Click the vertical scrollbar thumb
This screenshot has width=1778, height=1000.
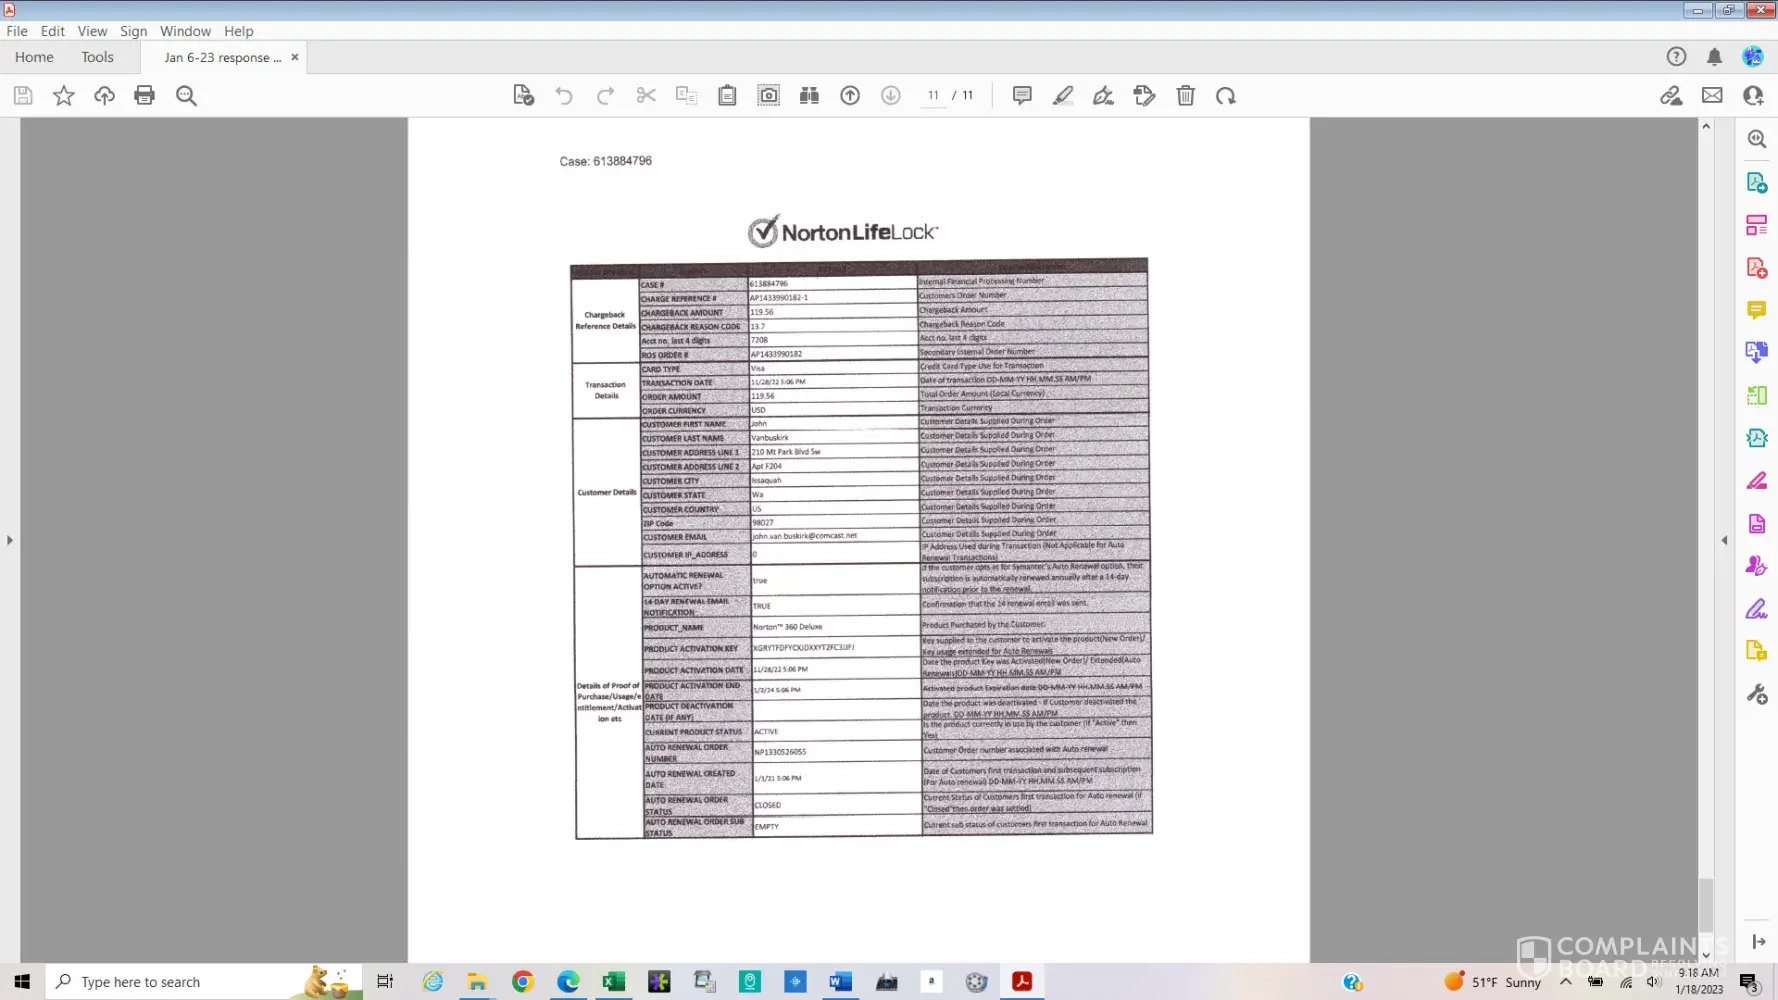click(x=1706, y=903)
